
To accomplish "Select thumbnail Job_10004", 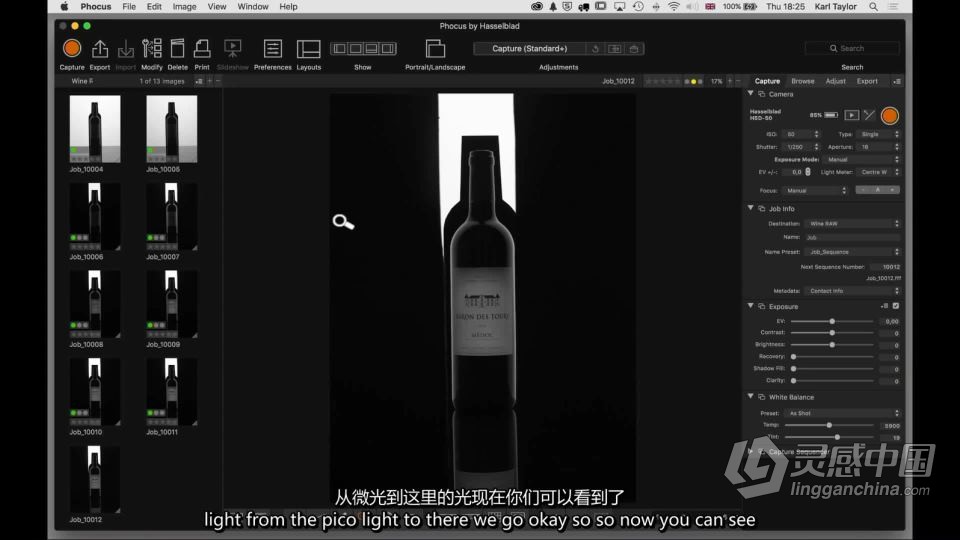I will click(x=95, y=129).
